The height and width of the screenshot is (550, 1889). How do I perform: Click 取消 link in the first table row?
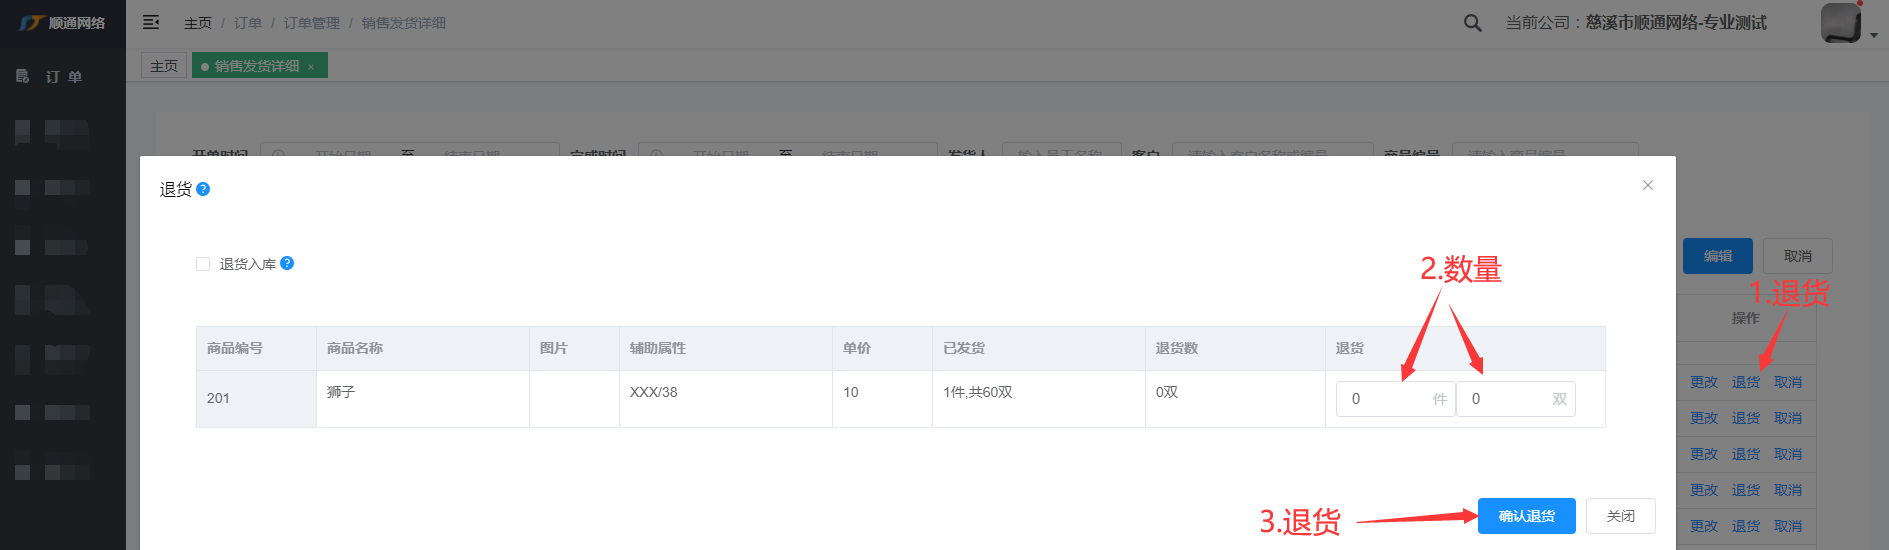1787,382
